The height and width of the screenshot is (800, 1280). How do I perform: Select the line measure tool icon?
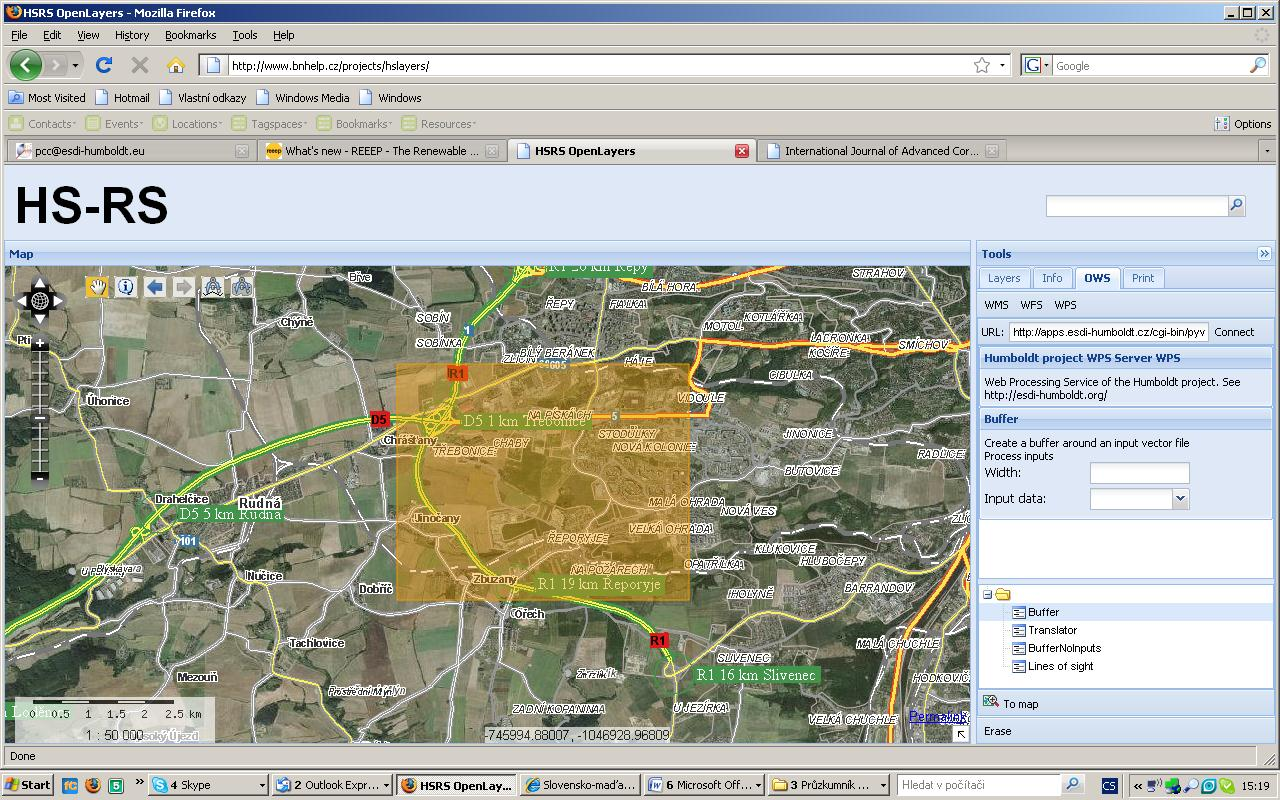212,287
